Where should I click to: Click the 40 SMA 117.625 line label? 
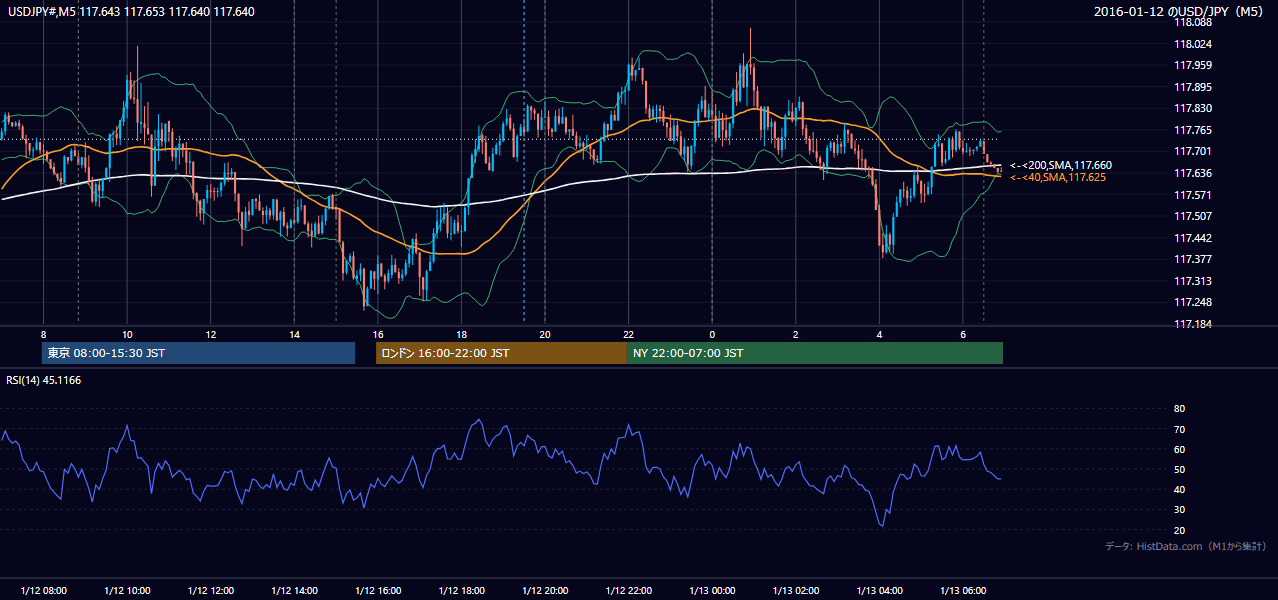[x=1058, y=177]
